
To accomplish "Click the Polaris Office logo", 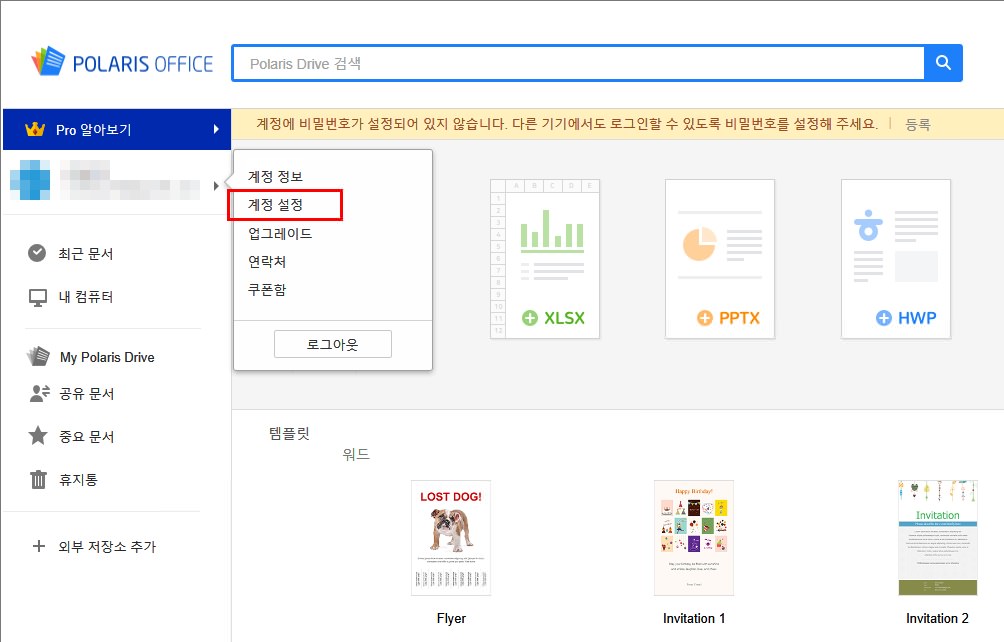I will click(122, 62).
